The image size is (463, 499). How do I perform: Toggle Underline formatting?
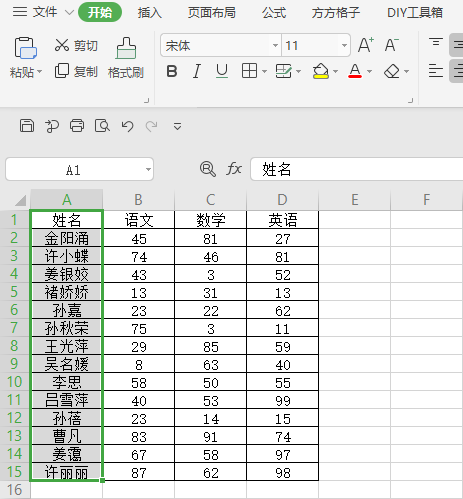[222, 71]
